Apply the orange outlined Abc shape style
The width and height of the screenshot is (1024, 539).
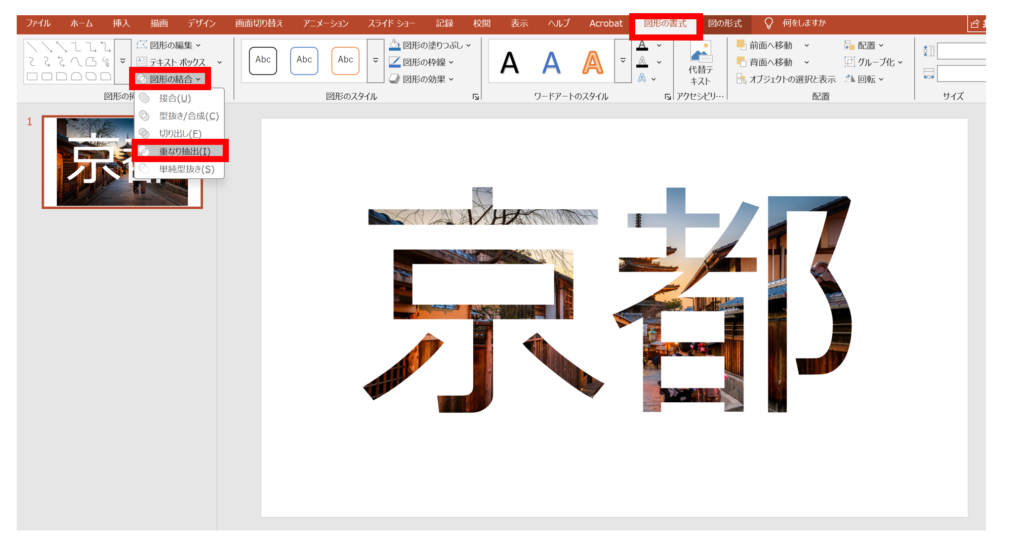(x=345, y=61)
